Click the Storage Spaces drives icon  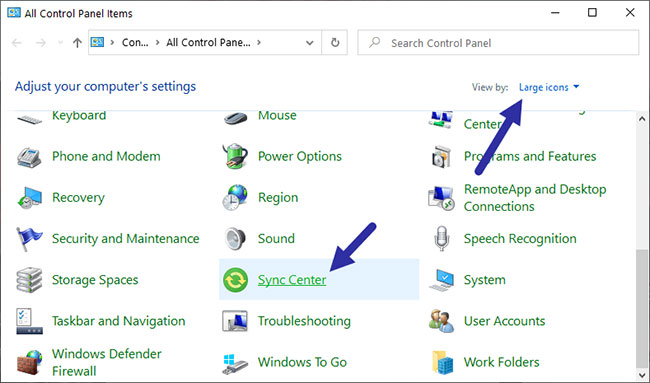(29, 280)
